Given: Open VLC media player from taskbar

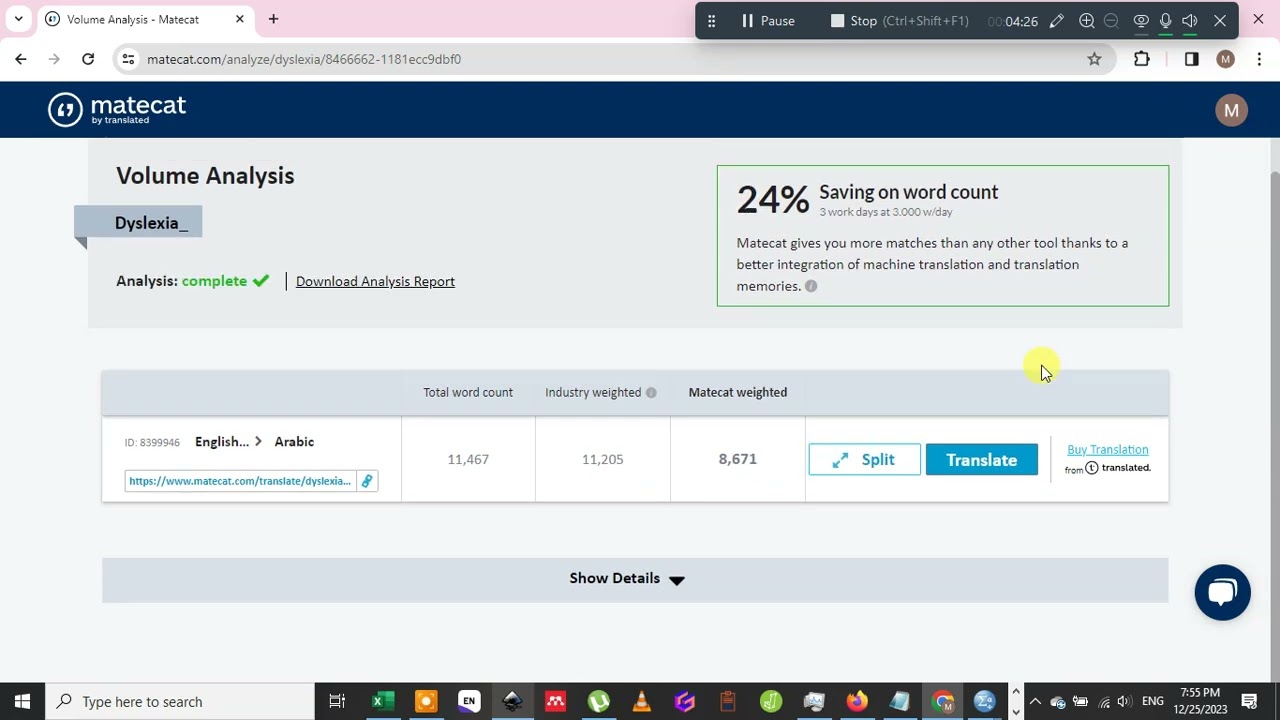Looking at the screenshot, I should tap(641, 701).
